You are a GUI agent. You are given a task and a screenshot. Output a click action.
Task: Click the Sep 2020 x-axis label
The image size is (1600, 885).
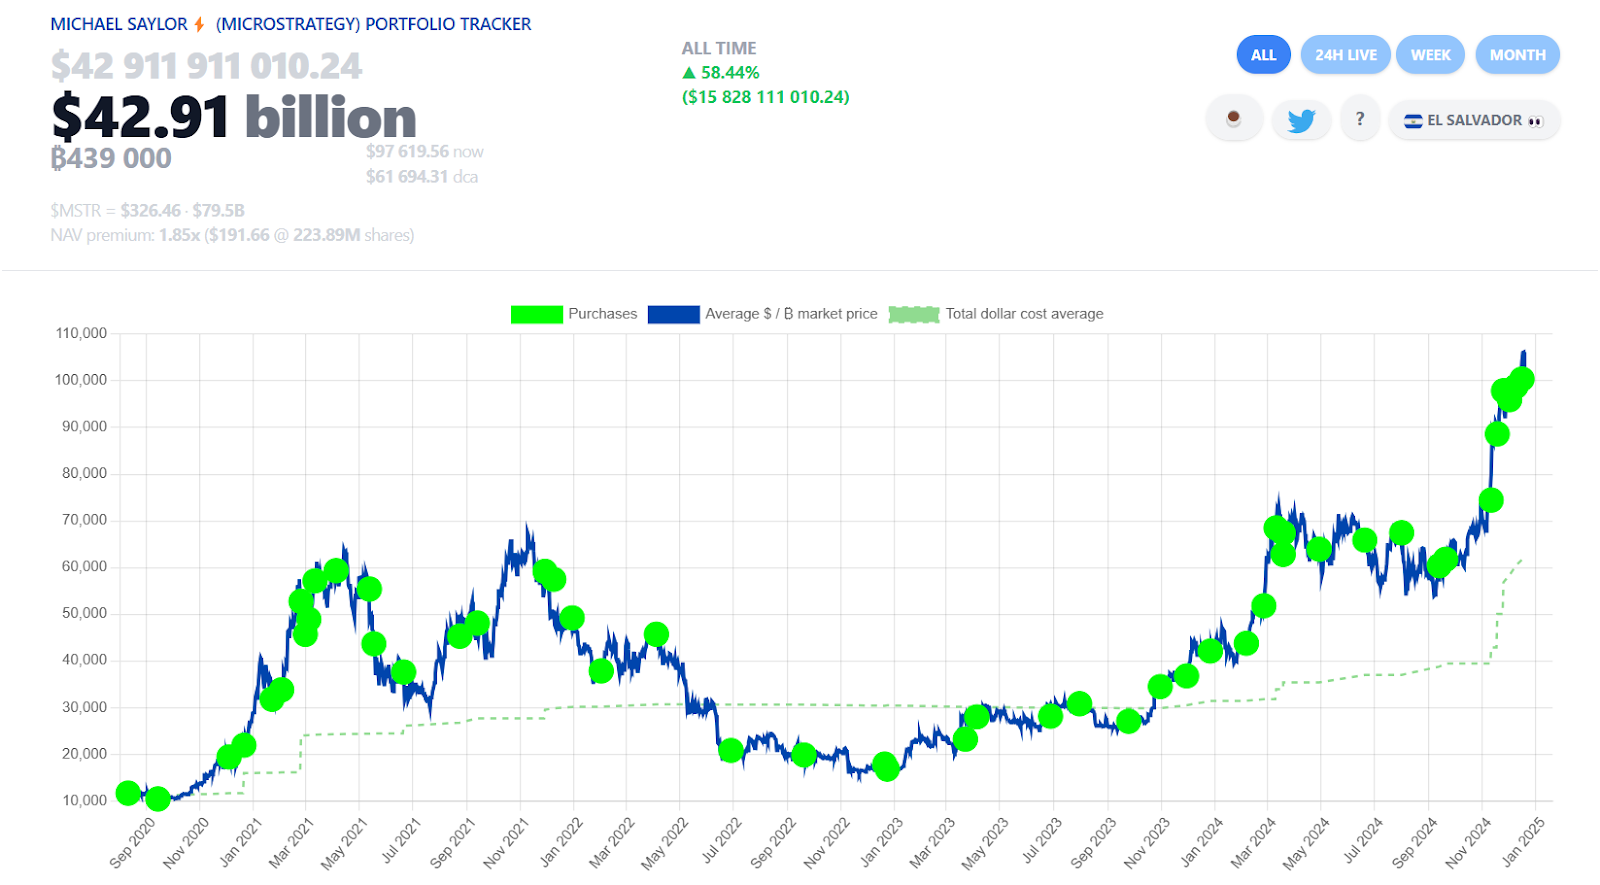(x=133, y=842)
